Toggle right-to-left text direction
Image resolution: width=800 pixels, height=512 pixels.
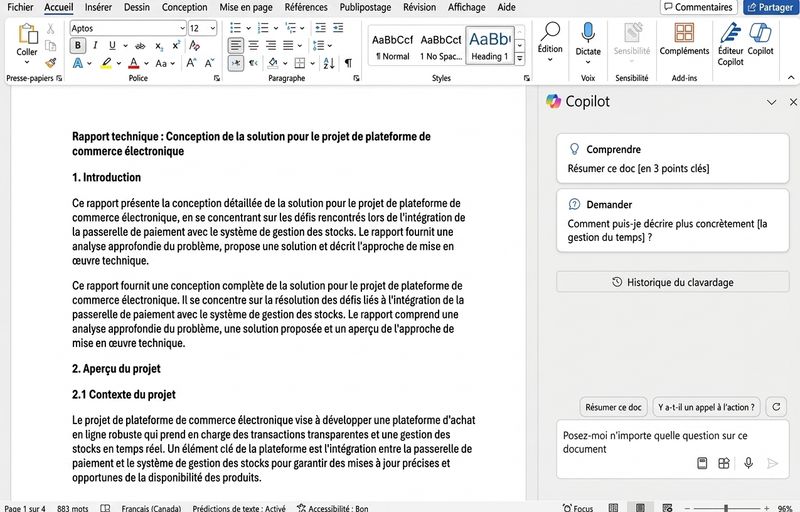[254, 63]
